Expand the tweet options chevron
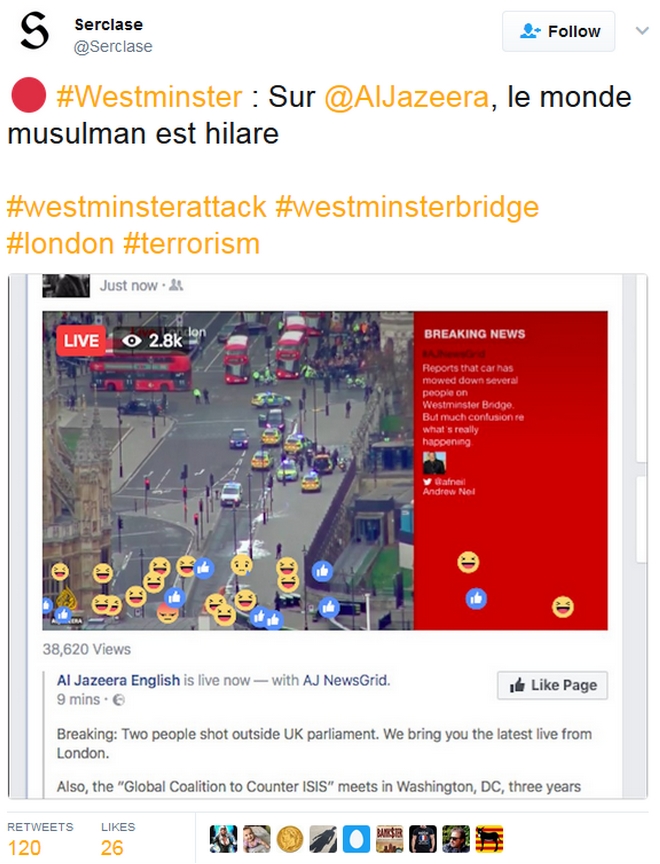660x864 pixels. 642,31
